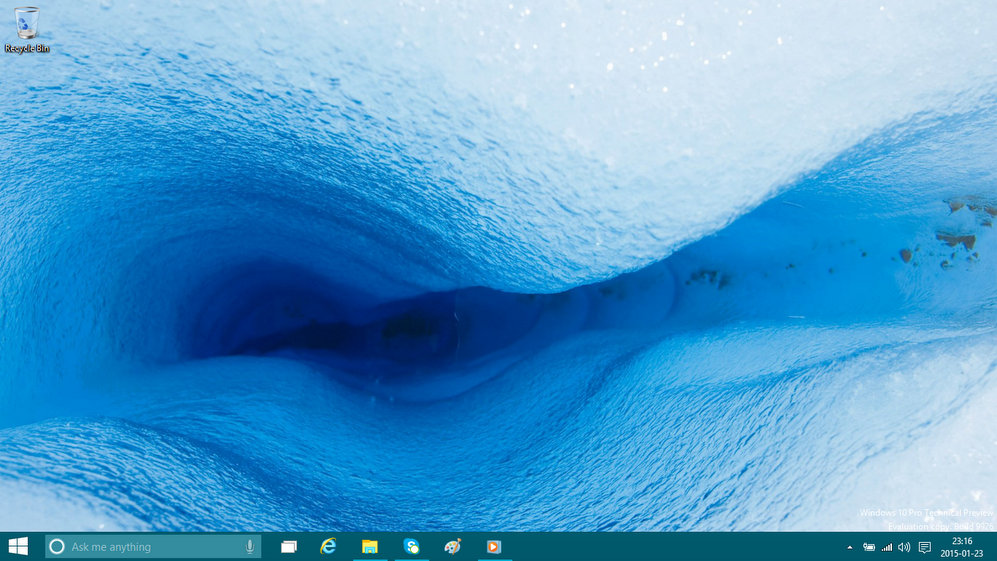This screenshot has height=561, width=997.
Task: Open the network signal tray icon
Action: [x=886, y=547]
